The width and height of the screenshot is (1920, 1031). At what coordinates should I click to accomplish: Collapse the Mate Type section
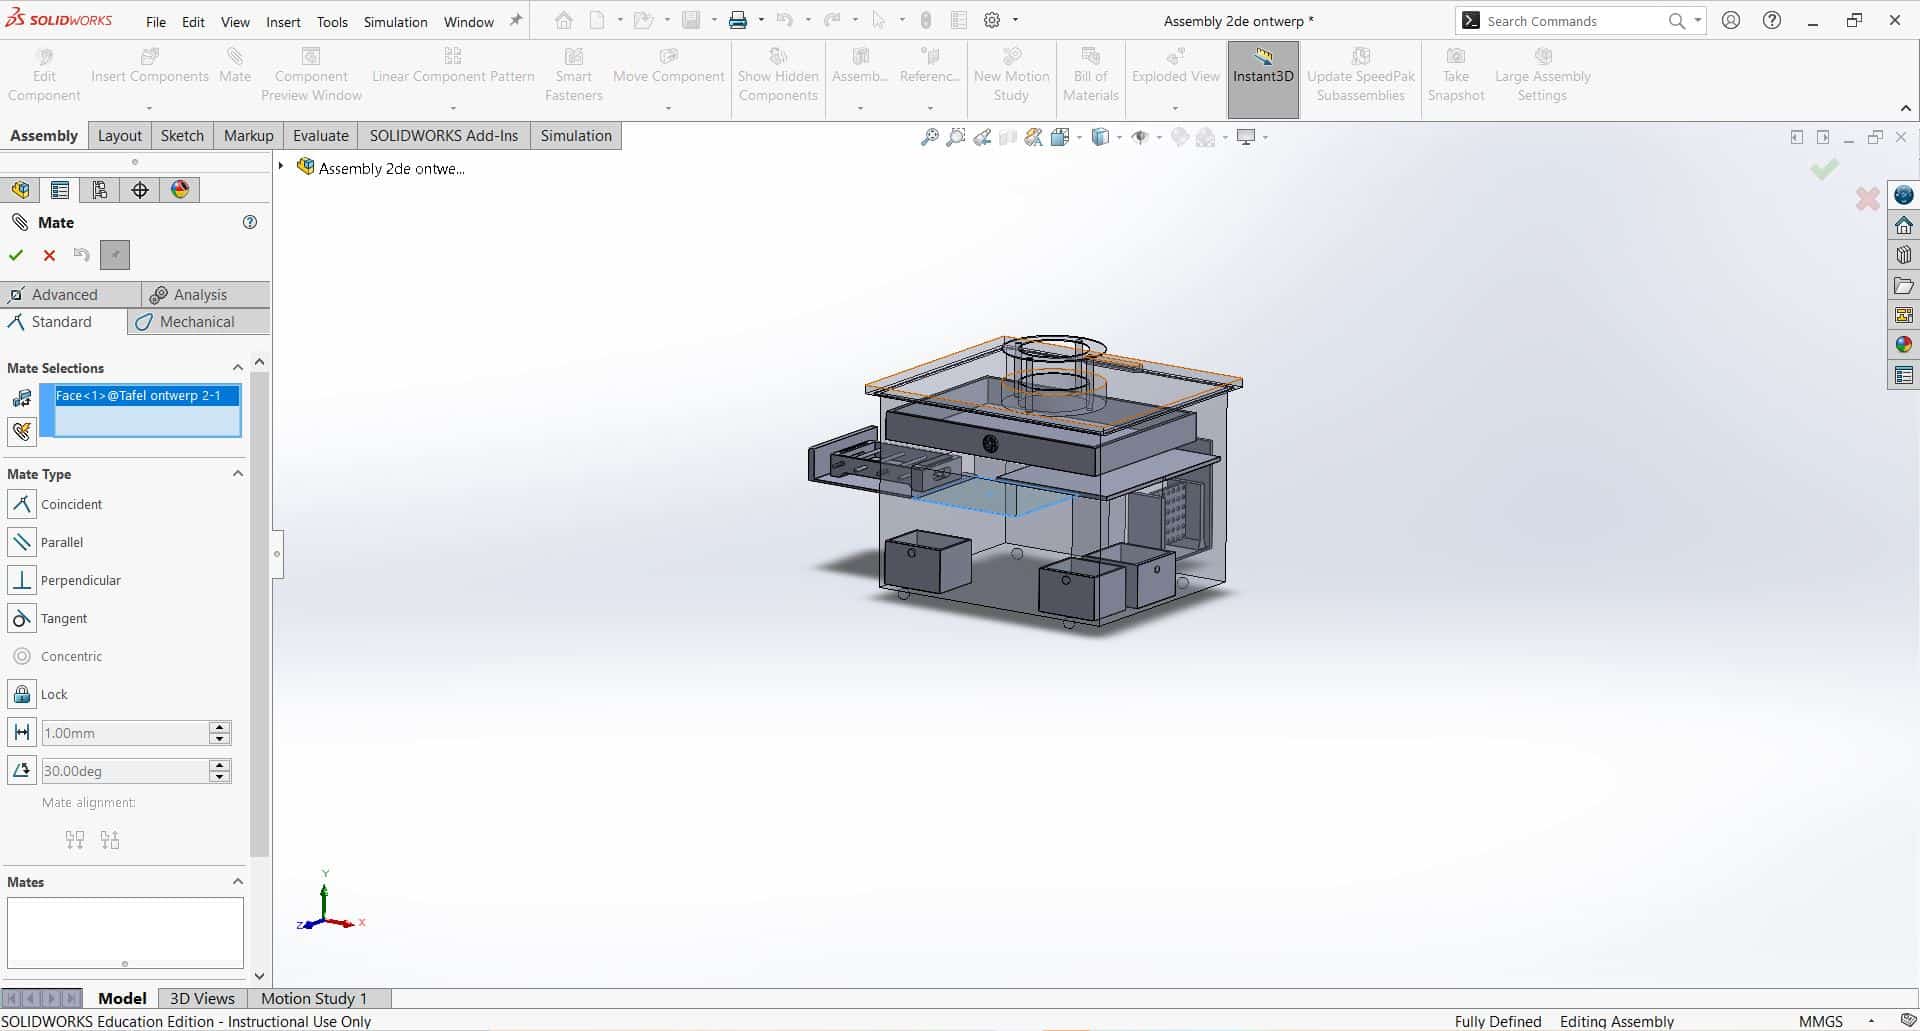238,474
